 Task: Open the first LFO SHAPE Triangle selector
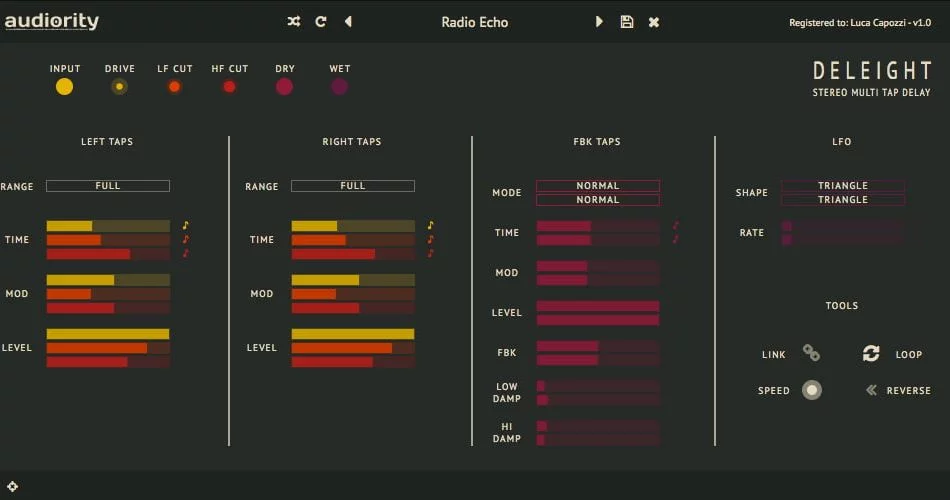click(x=843, y=185)
